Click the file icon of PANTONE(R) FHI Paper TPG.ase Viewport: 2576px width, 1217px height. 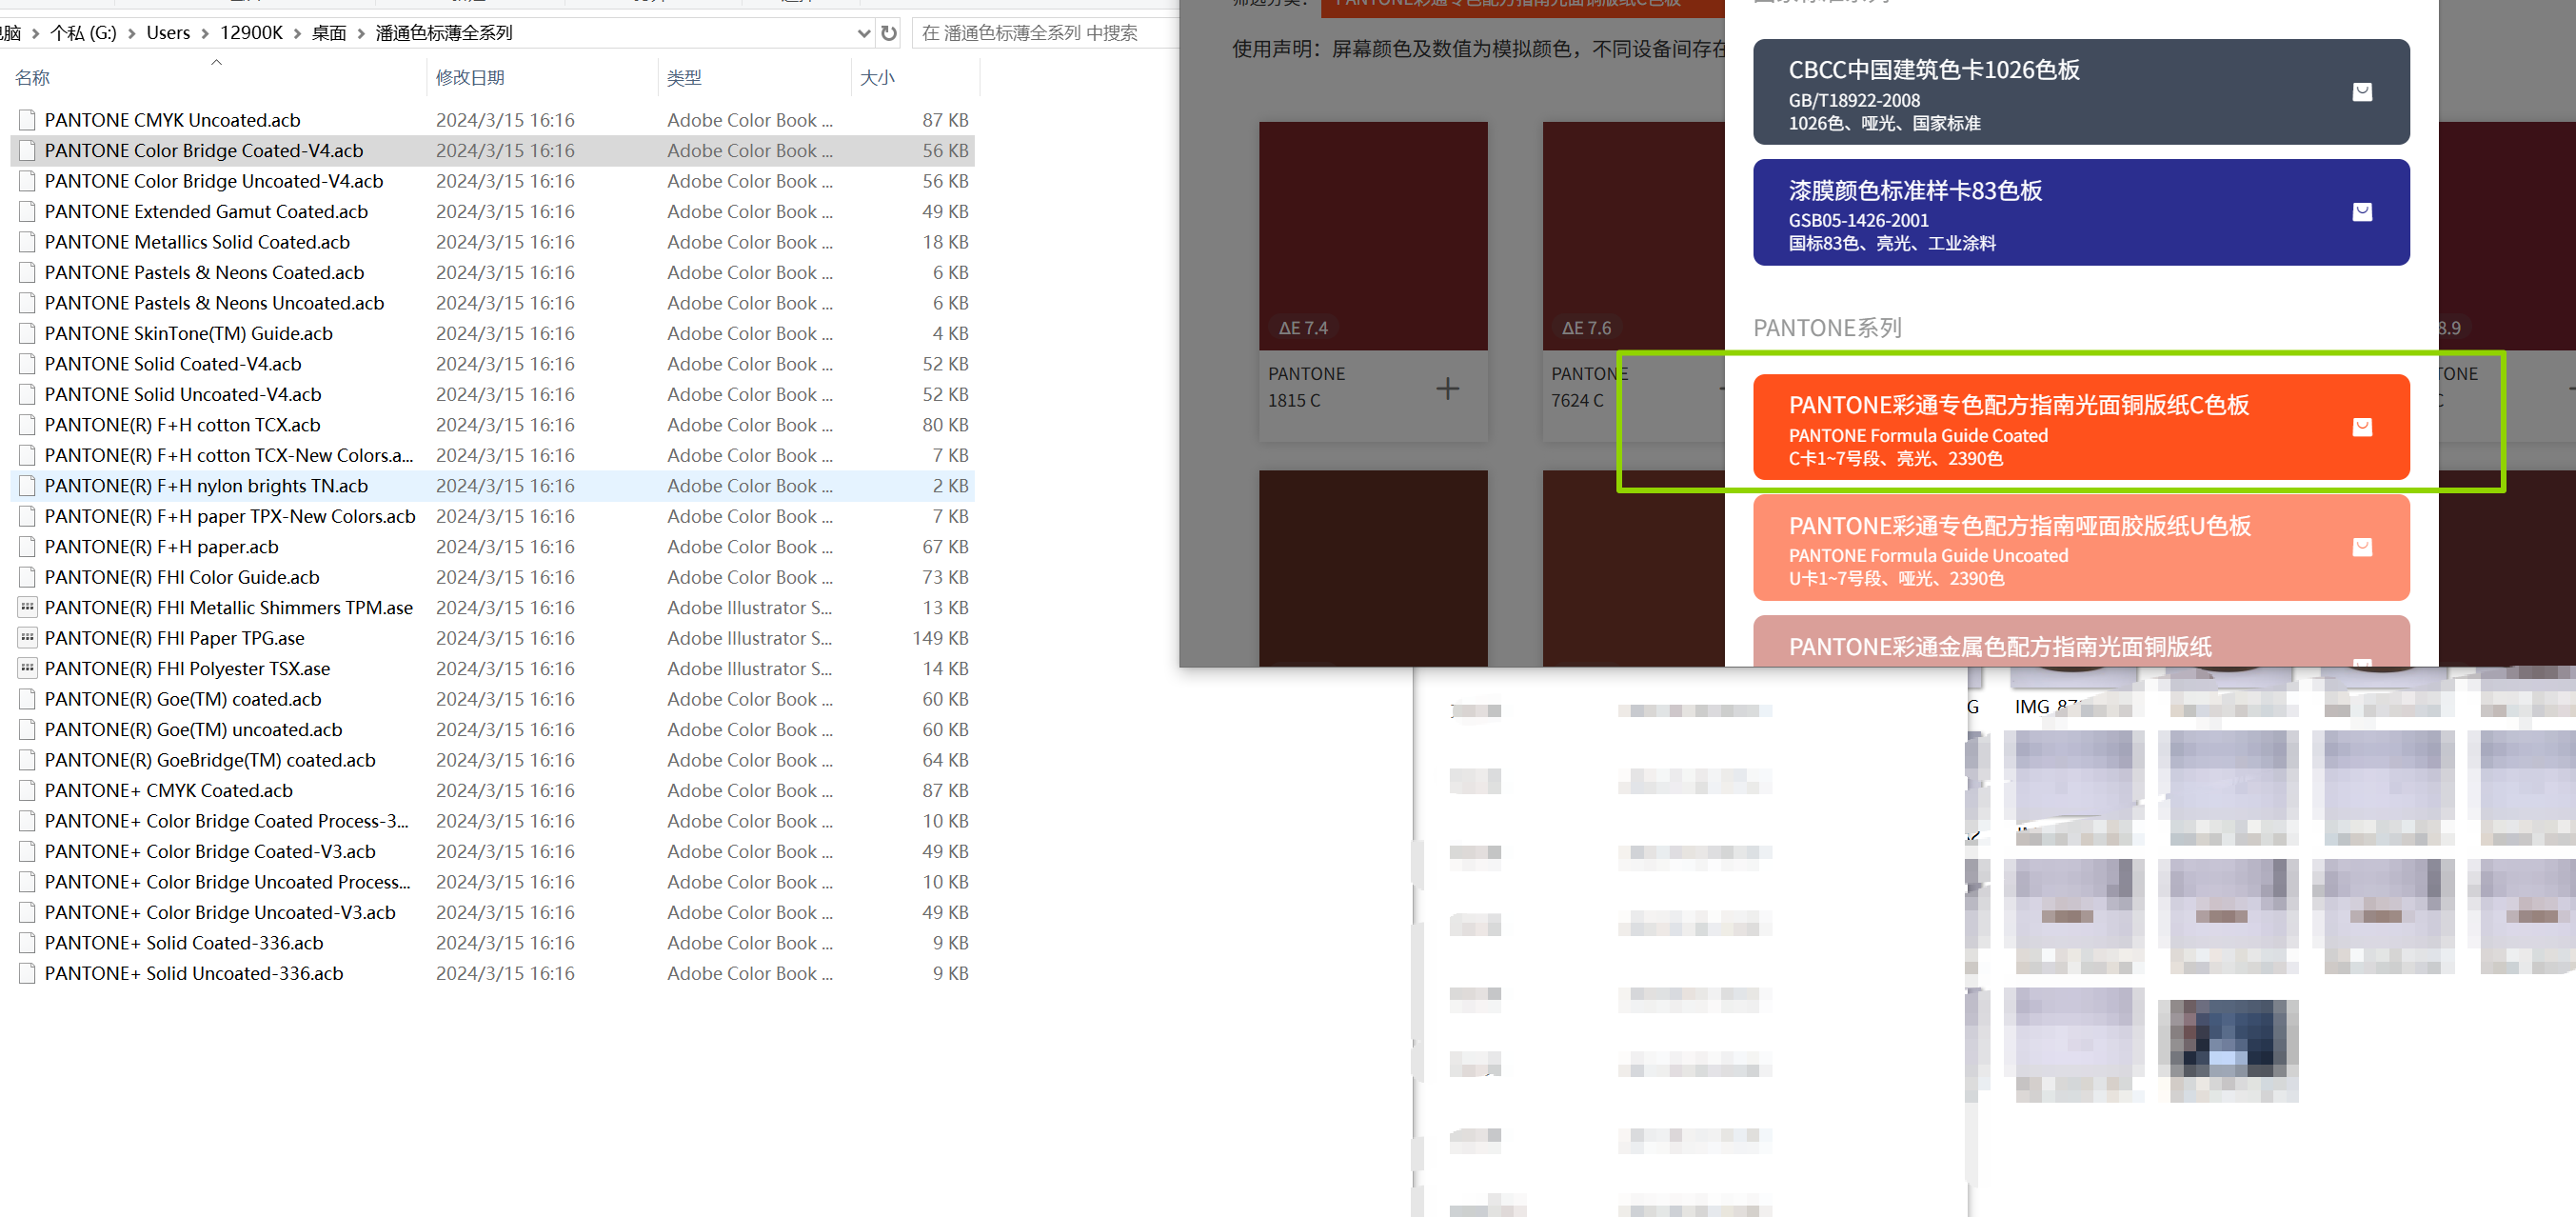(27, 638)
